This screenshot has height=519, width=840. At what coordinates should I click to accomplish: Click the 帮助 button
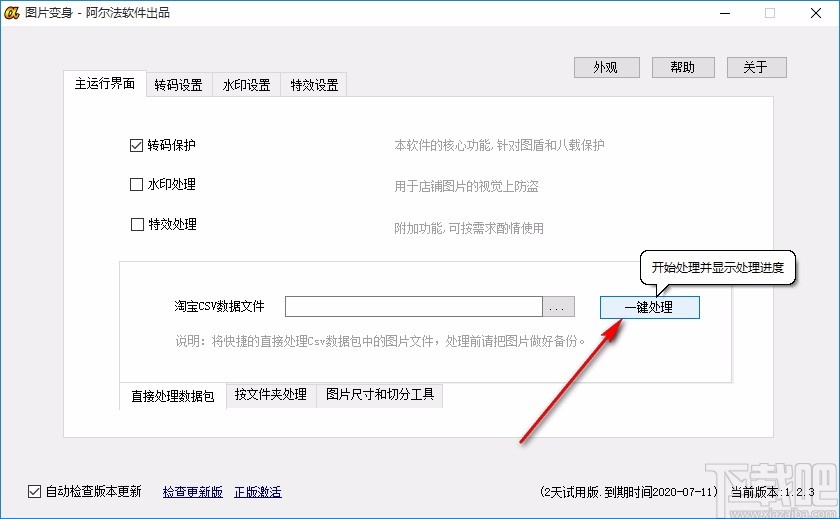click(x=683, y=67)
